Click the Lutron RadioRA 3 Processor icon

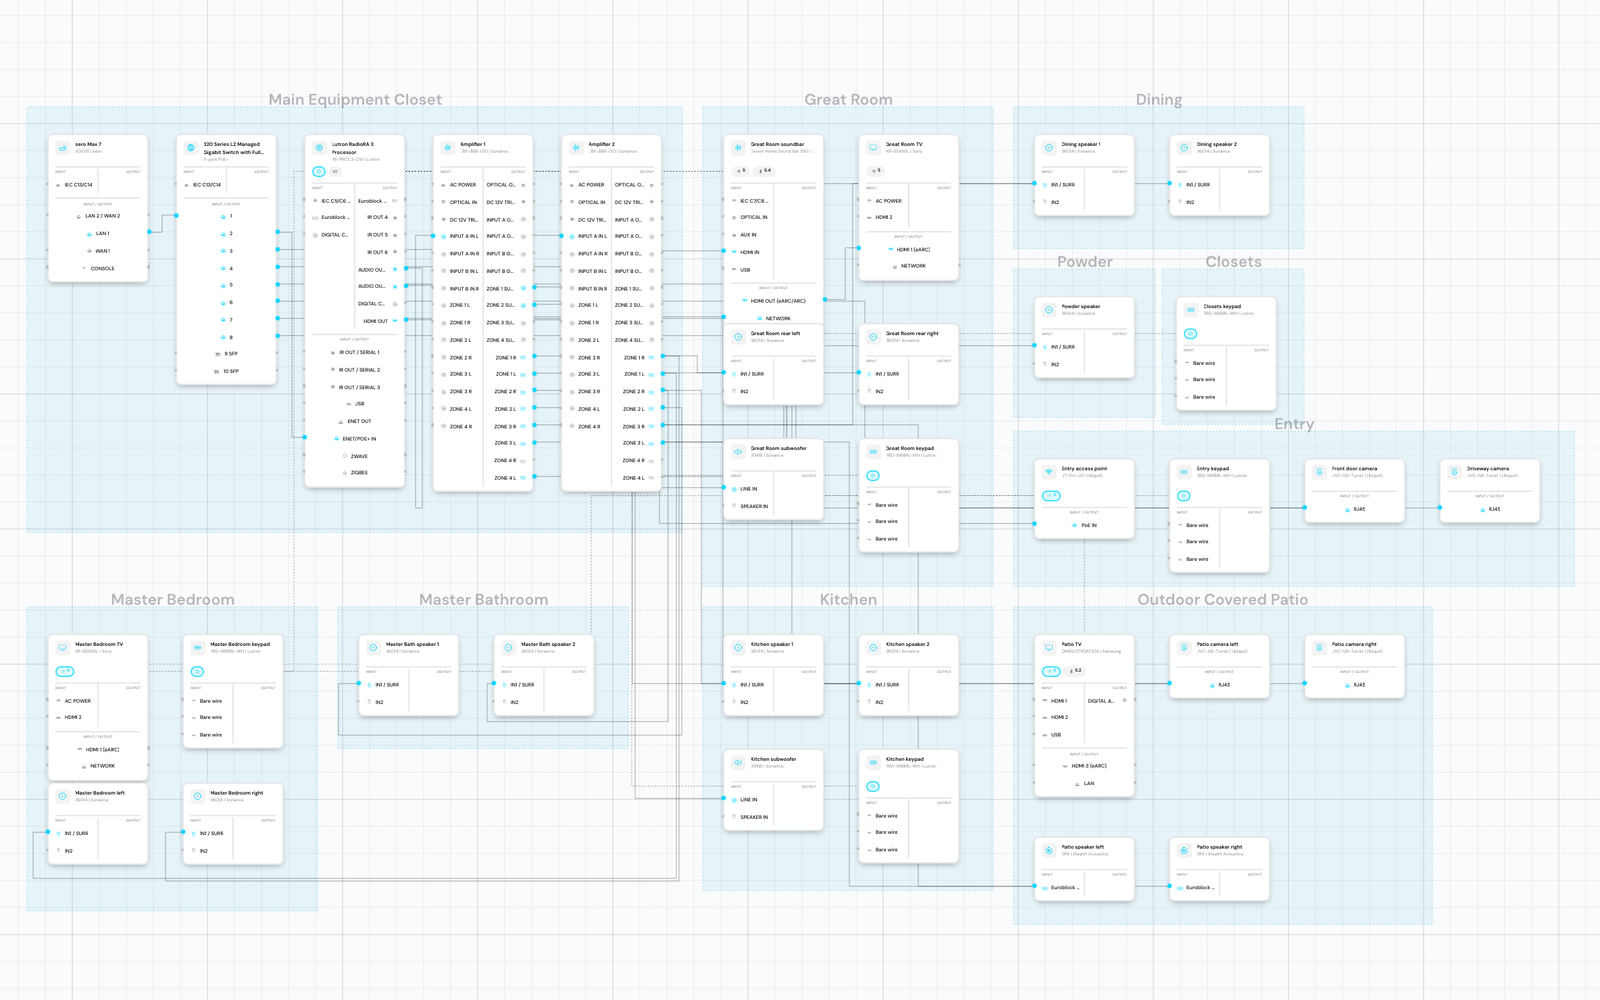click(x=318, y=148)
